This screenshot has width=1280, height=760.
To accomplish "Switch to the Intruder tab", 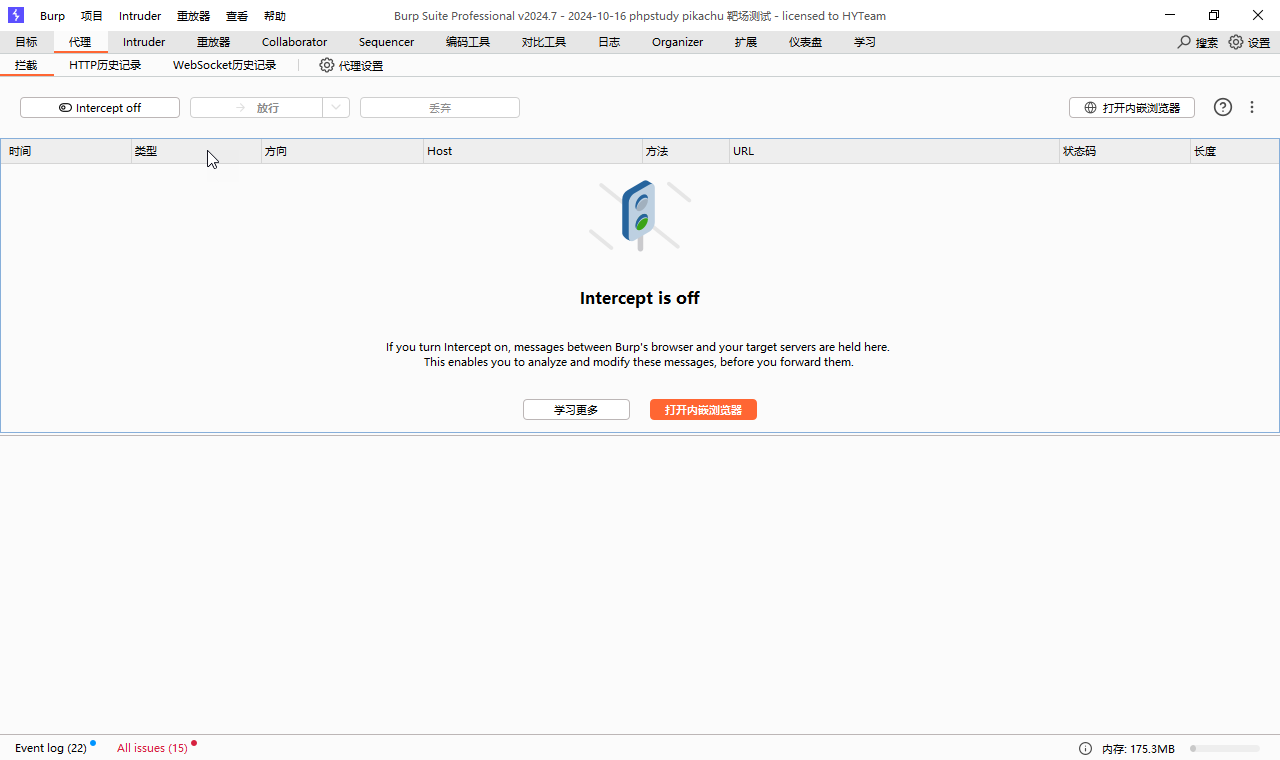I will (144, 42).
